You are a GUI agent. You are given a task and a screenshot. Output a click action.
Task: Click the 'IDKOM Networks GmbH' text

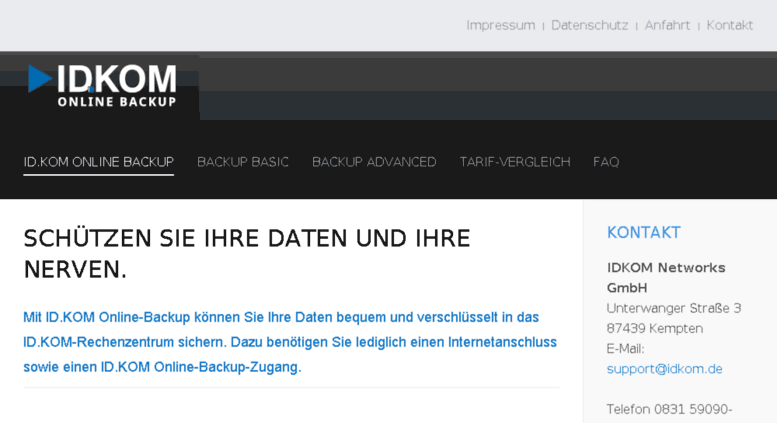click(666, 278)
